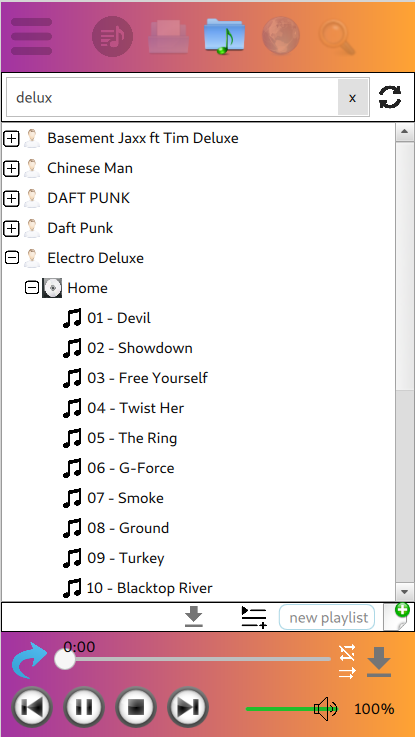
Task: Click the download icon beside seek bar
Action: (x=379, y=662)
